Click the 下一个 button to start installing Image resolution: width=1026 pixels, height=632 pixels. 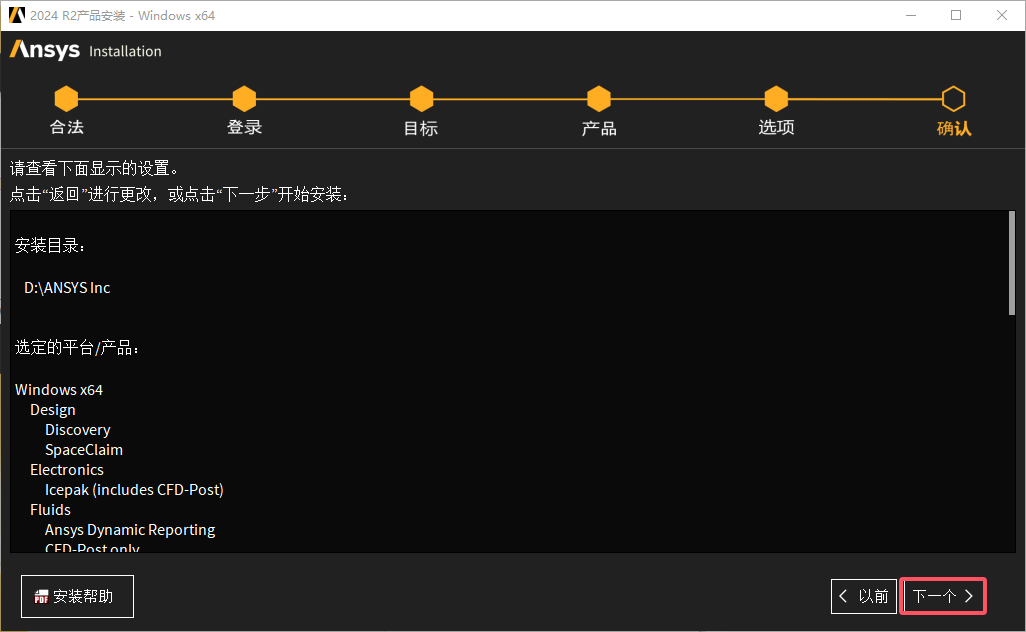[942, 596]
